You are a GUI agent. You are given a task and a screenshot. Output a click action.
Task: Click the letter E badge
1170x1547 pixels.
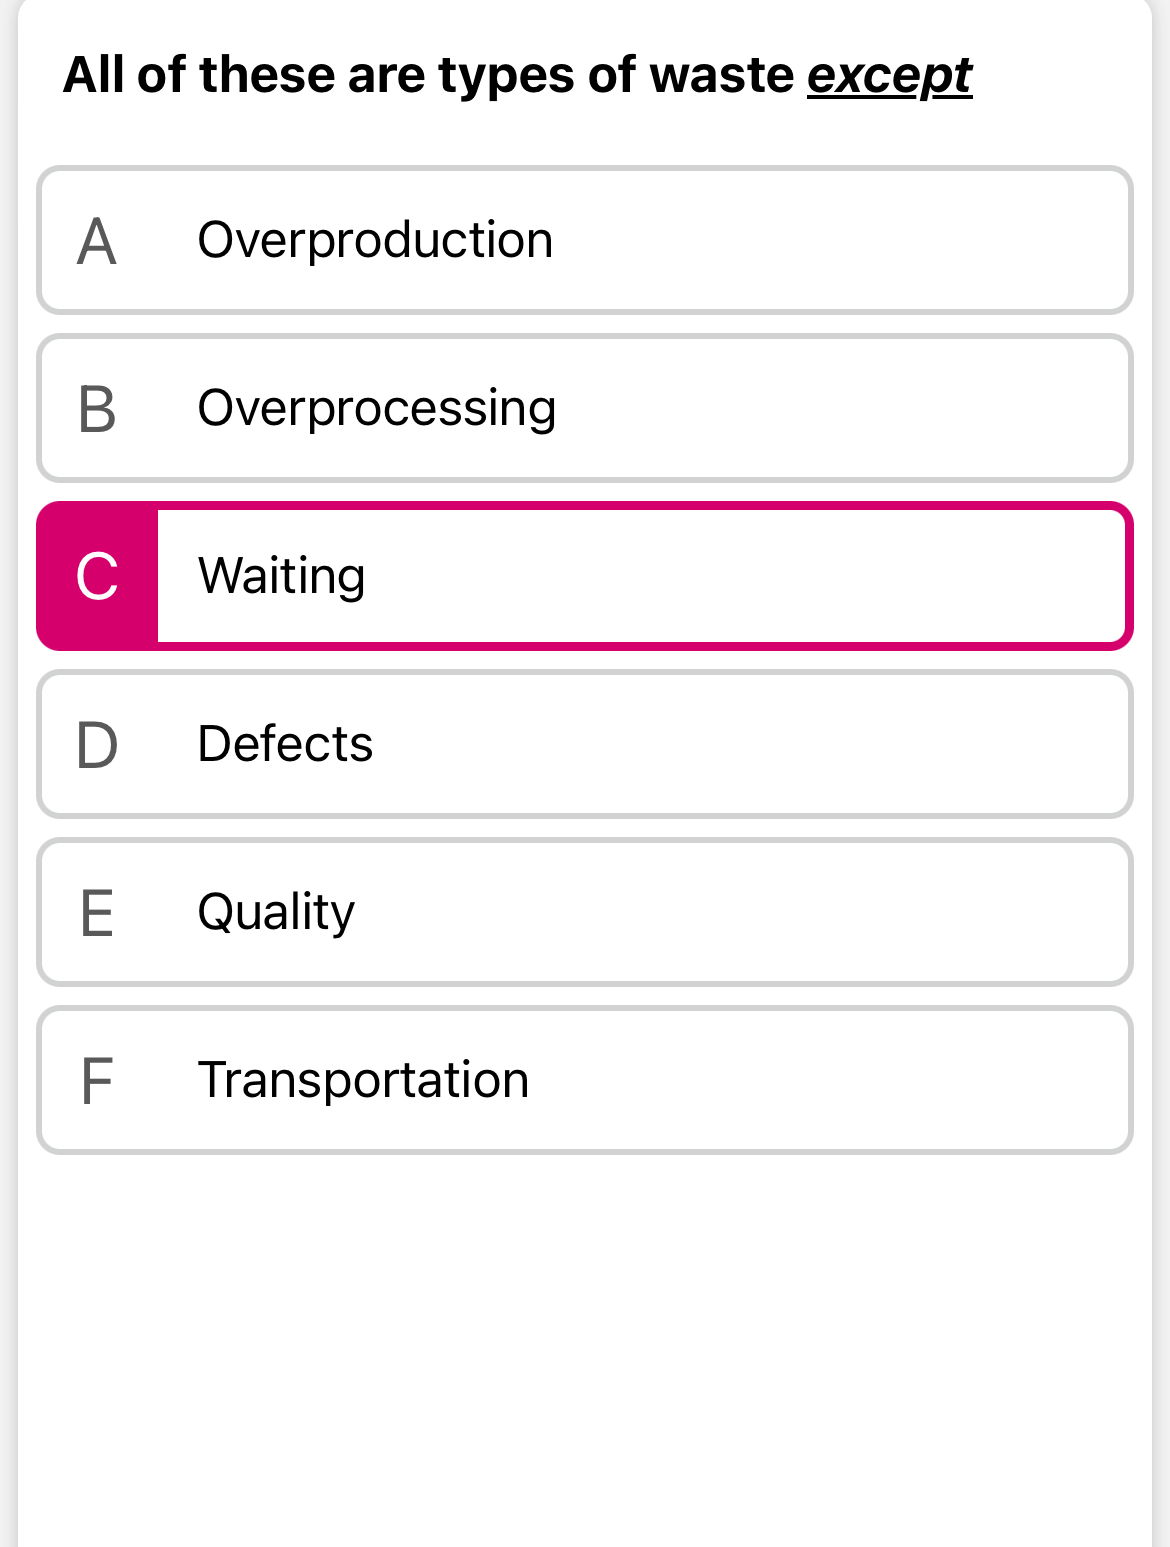(x=97, y=913)
